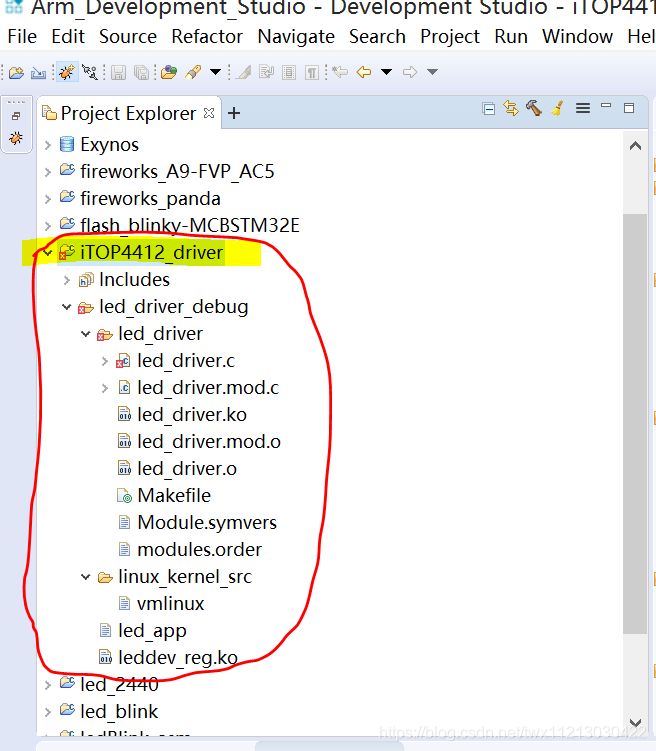Click the New Debug Connection bug icon
Image resolution: width=656 pixels, height=751 pixels.
click(67, 72)
